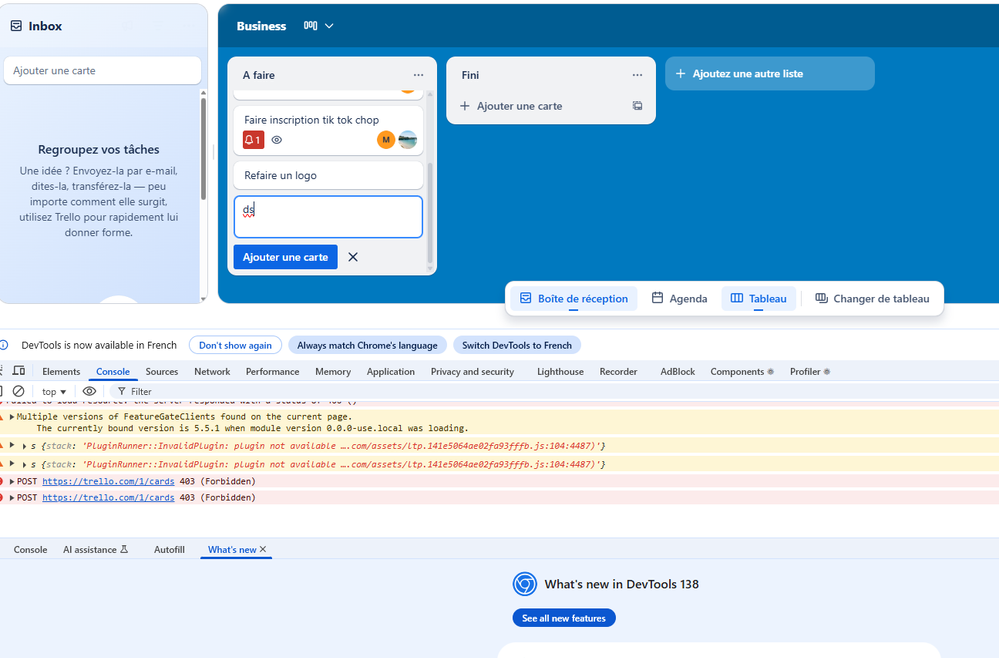Expand the Multiple versions of FeatureGateClients warning

click(11, 417)
